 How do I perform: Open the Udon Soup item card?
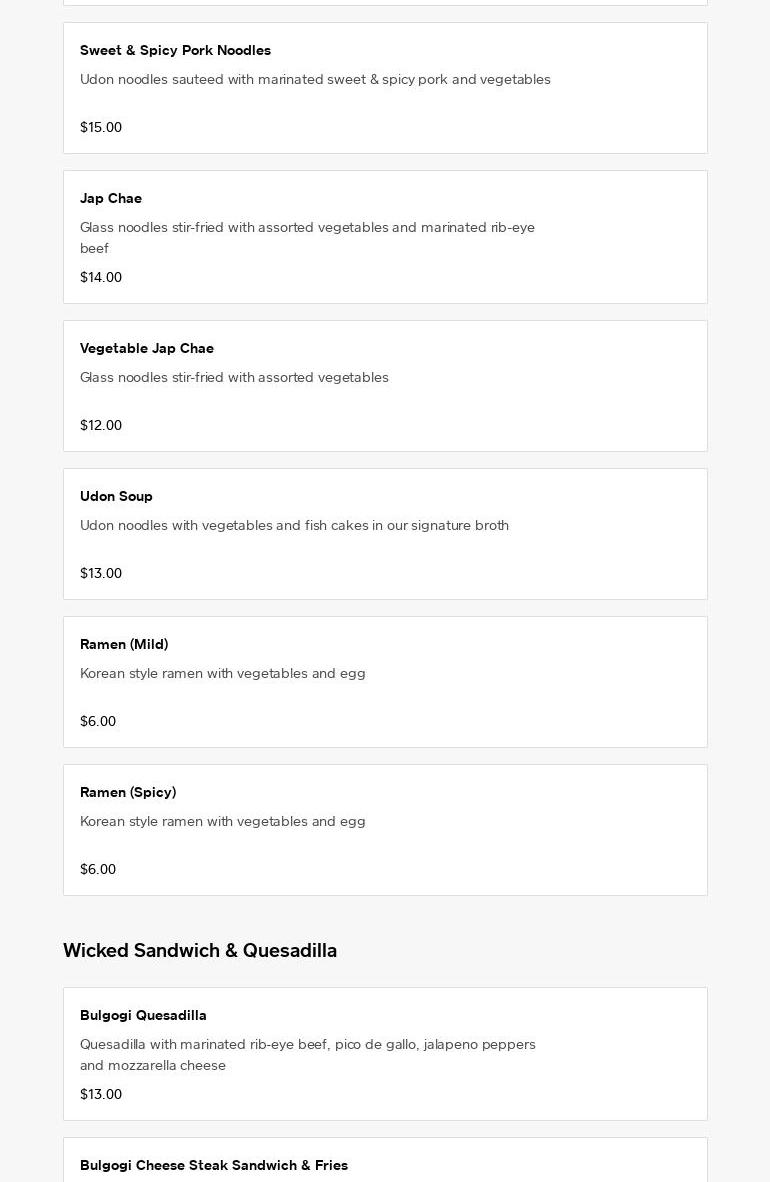pos(385,534)
